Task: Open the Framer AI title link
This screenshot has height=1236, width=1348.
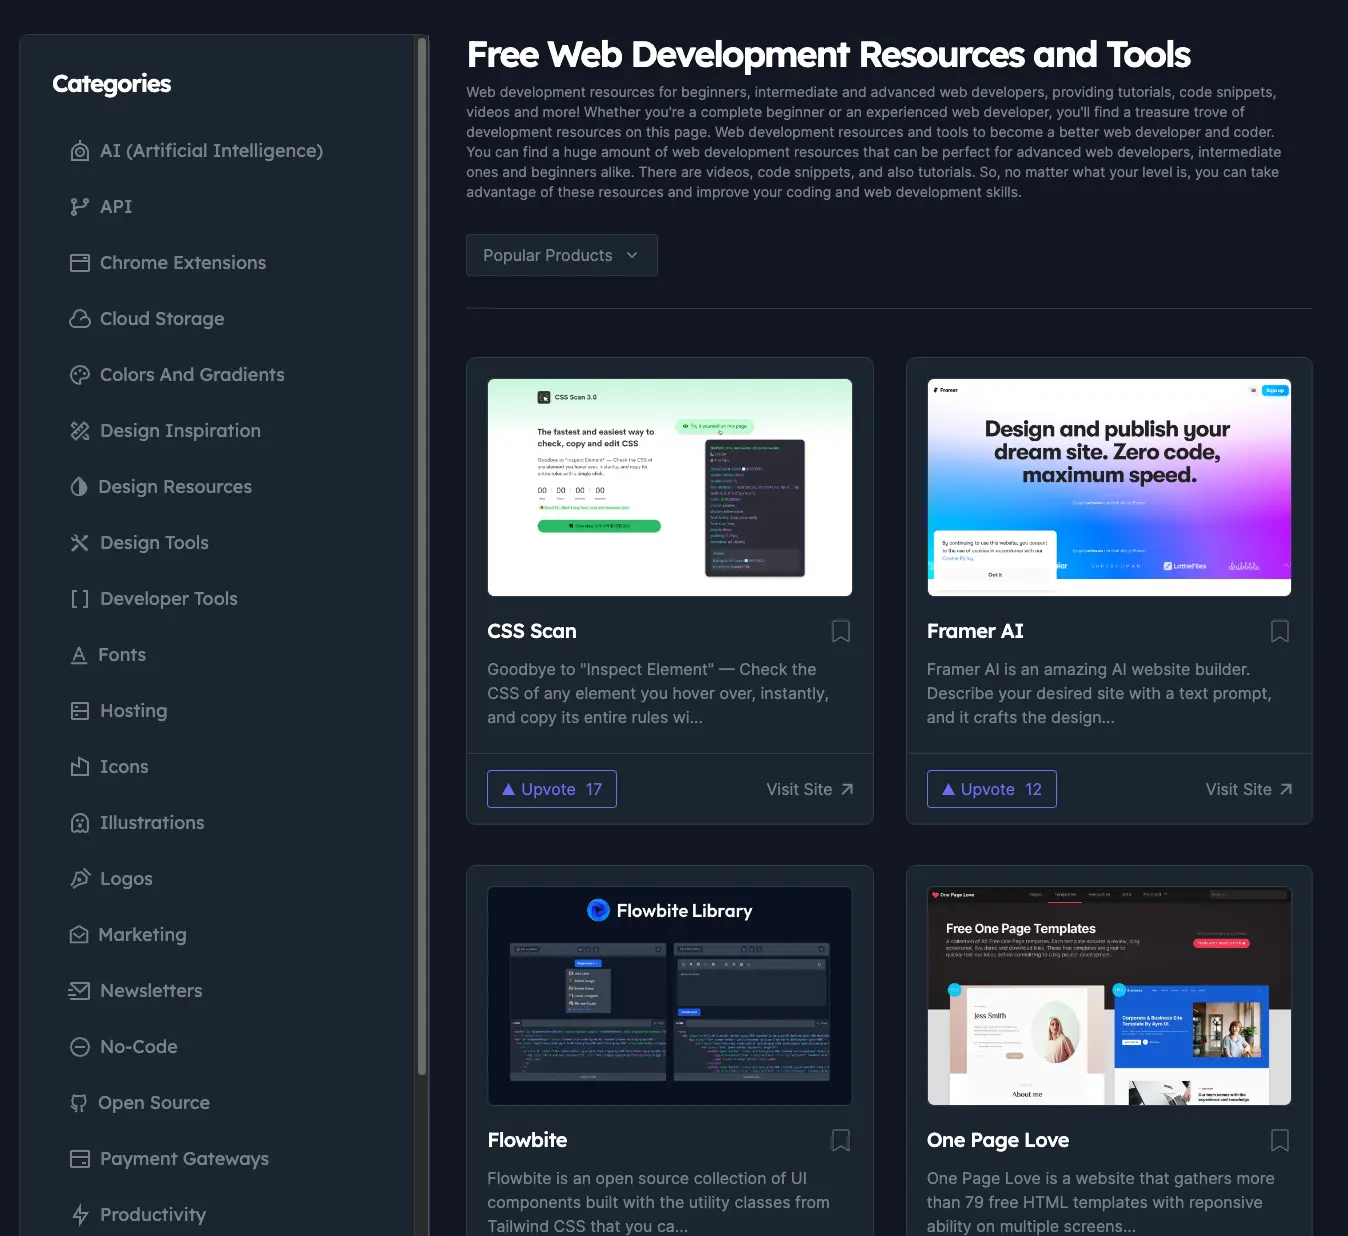Action: (975, 631)
